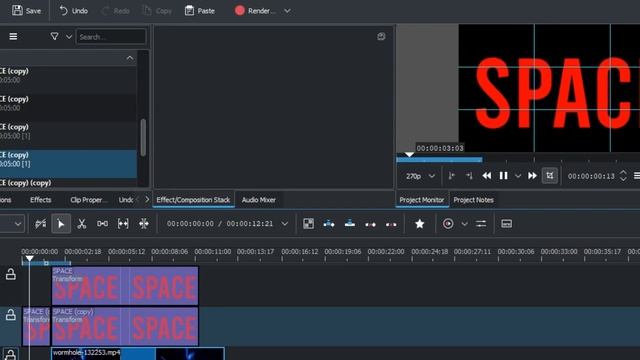Toggle the timeline compositing track icon

point(40,224)
